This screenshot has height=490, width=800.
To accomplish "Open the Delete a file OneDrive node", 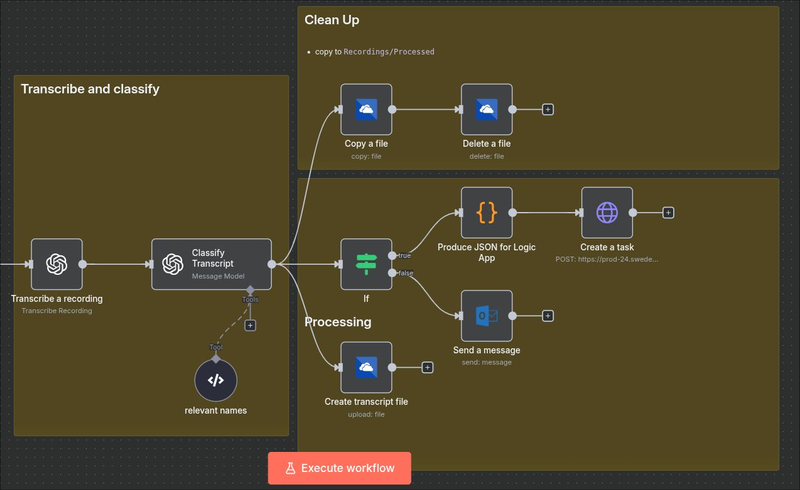I will click(x=487, y=109).
